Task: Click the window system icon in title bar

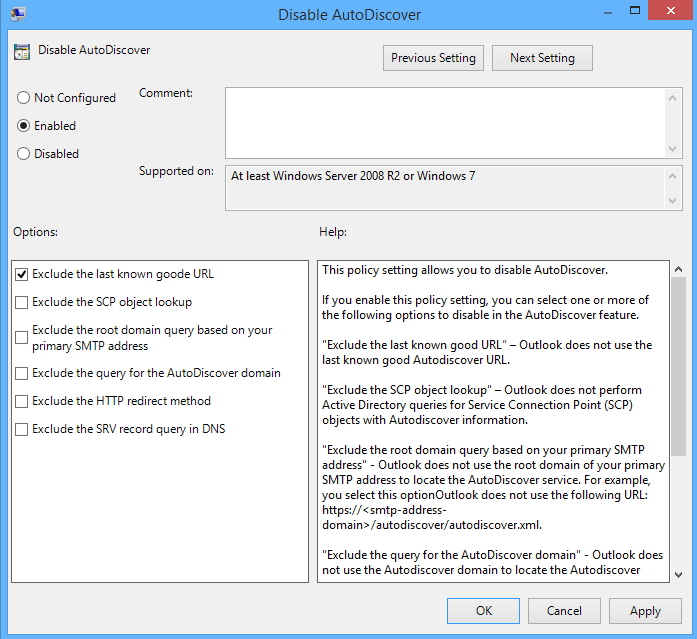Action: 18,14
